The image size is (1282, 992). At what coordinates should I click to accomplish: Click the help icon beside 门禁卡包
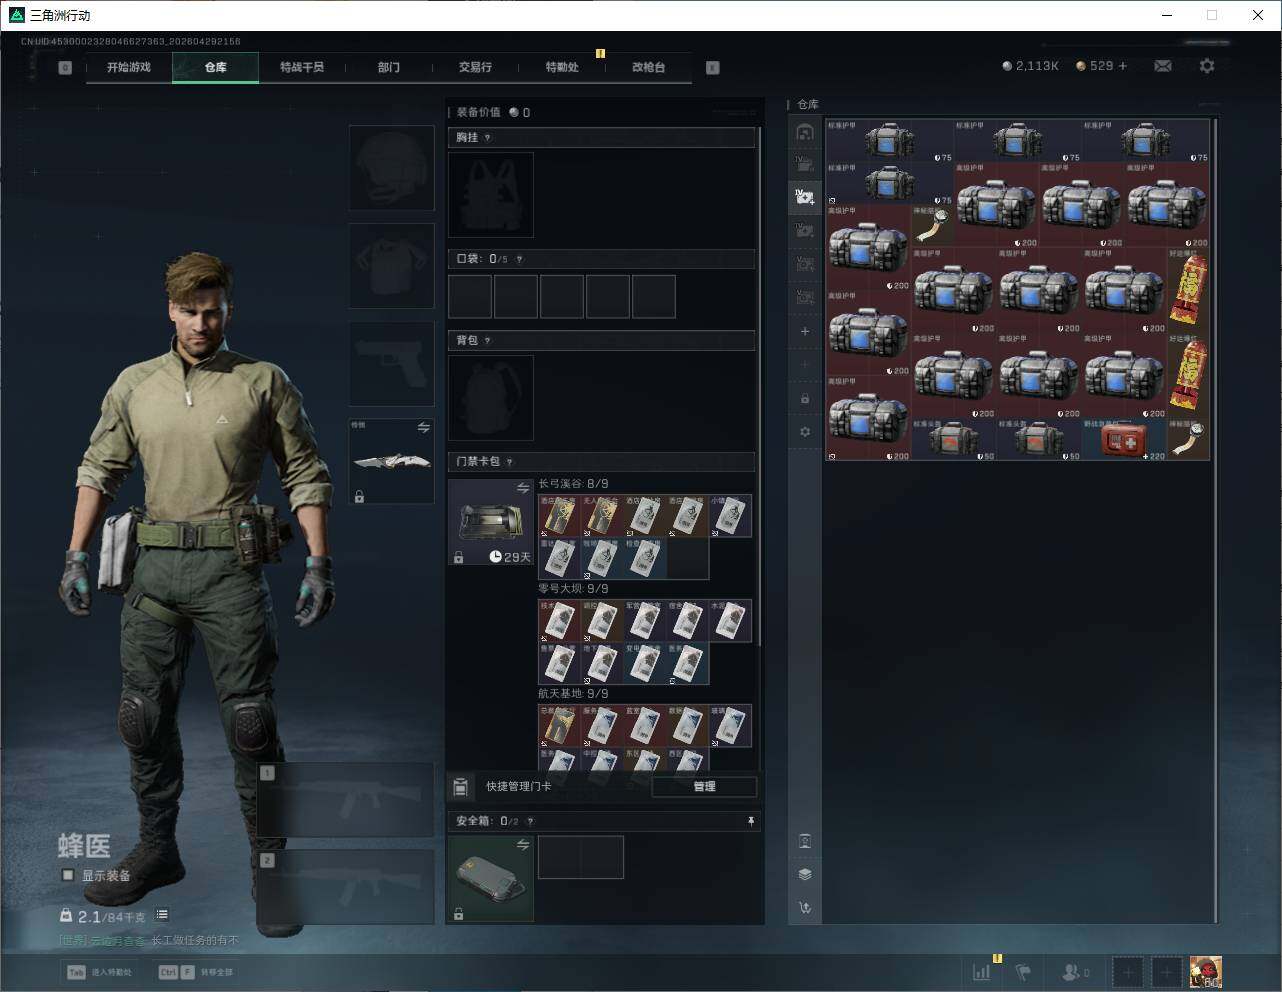point(510,462)
